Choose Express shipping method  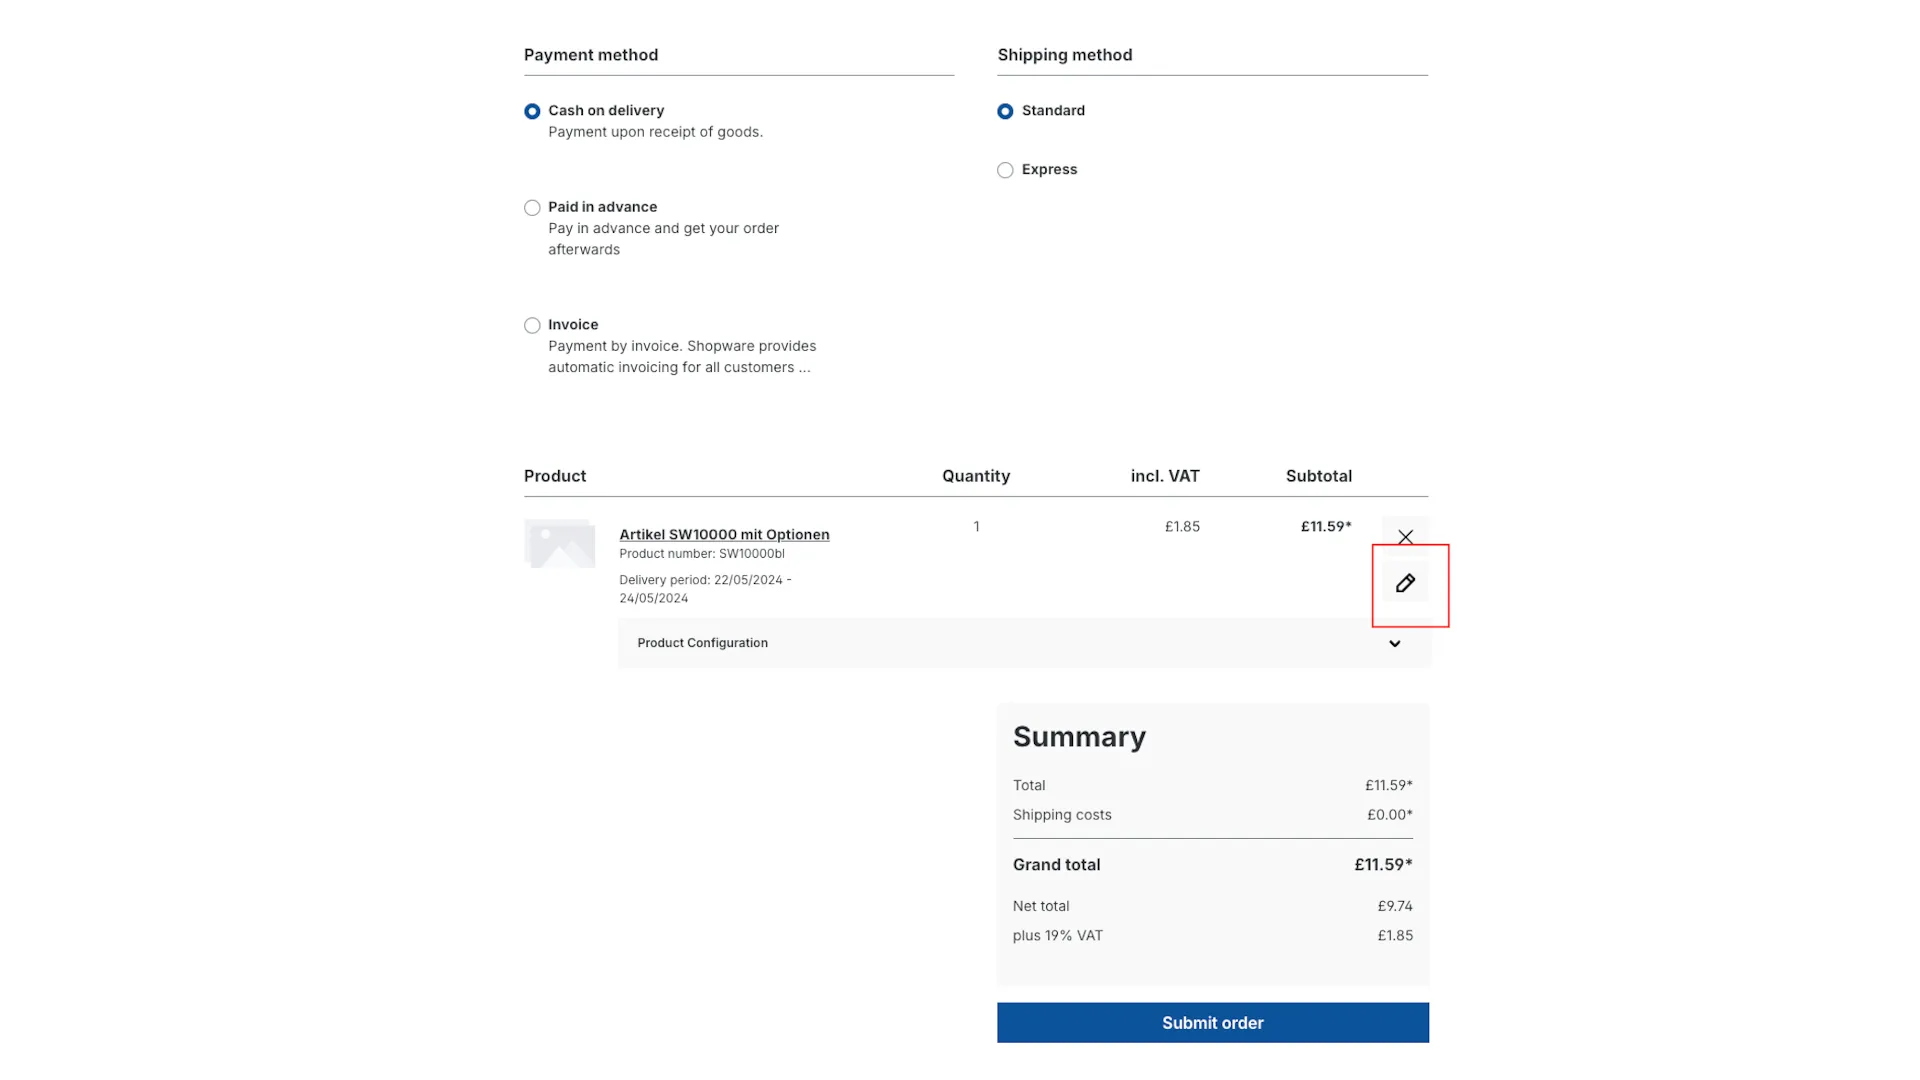pyautogui.click(x=1005, y=170)
